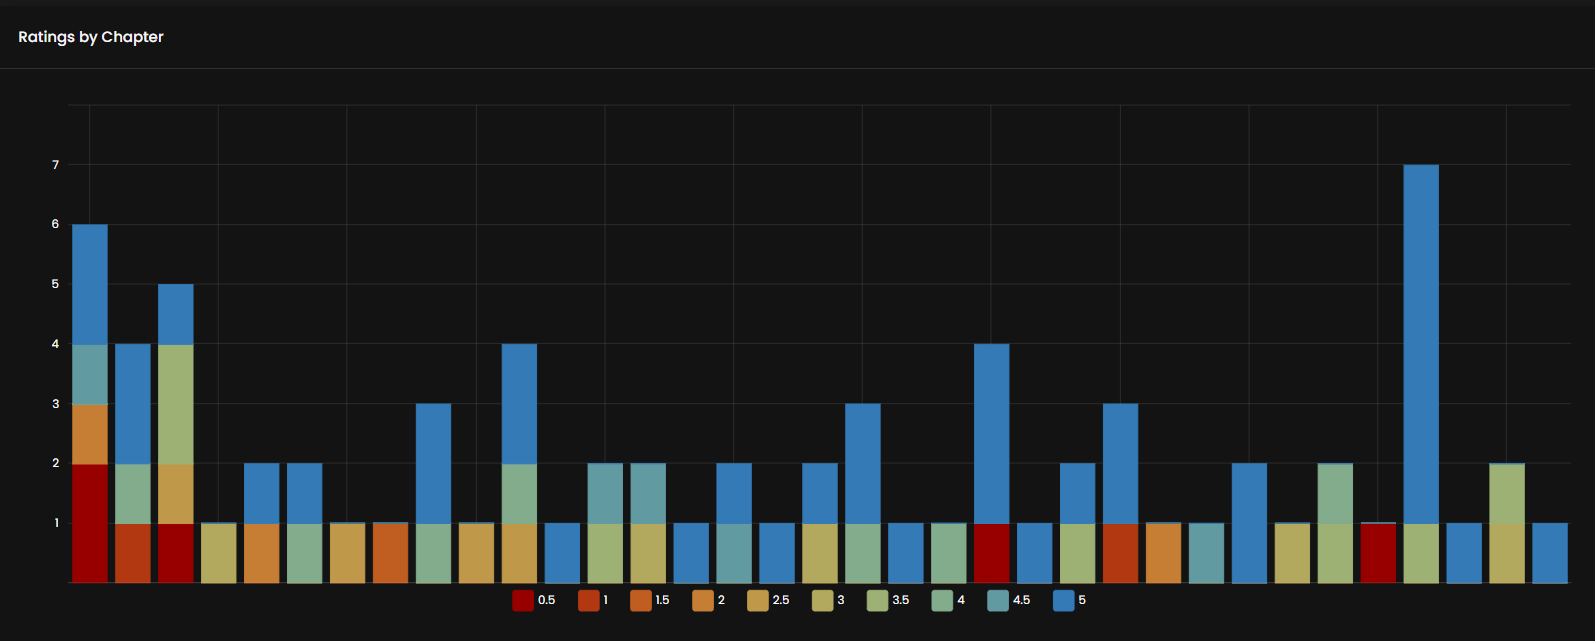Toggle the 2.5 rating legend entry

(758, 600)
